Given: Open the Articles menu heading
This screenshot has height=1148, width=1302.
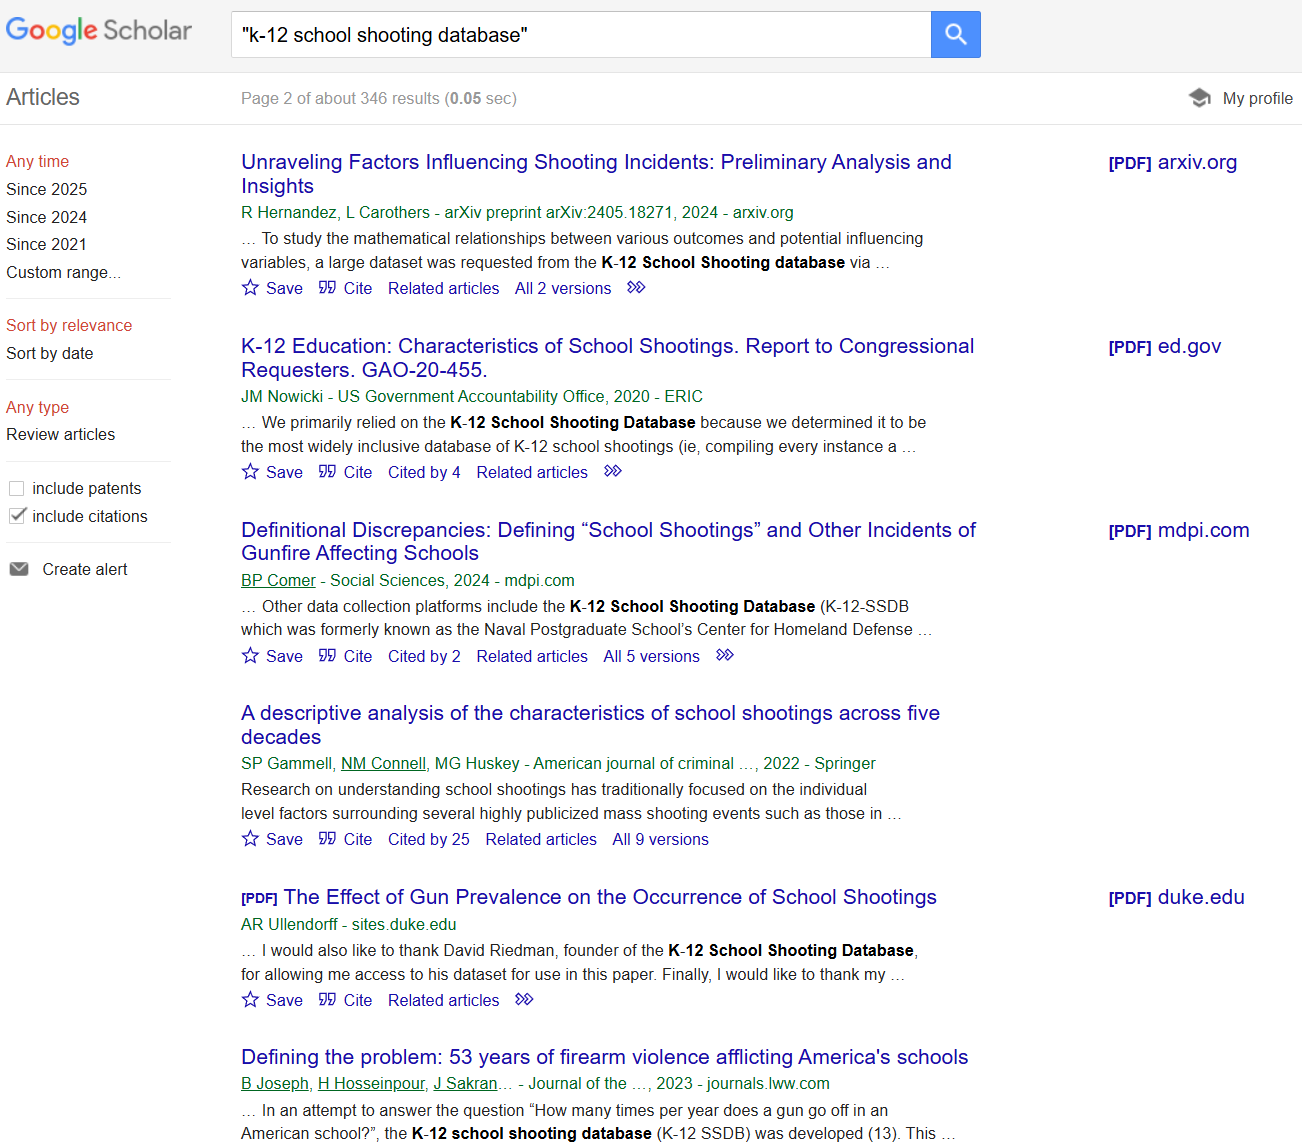Looking at the screenshot, I should click(x=43, y=97).
